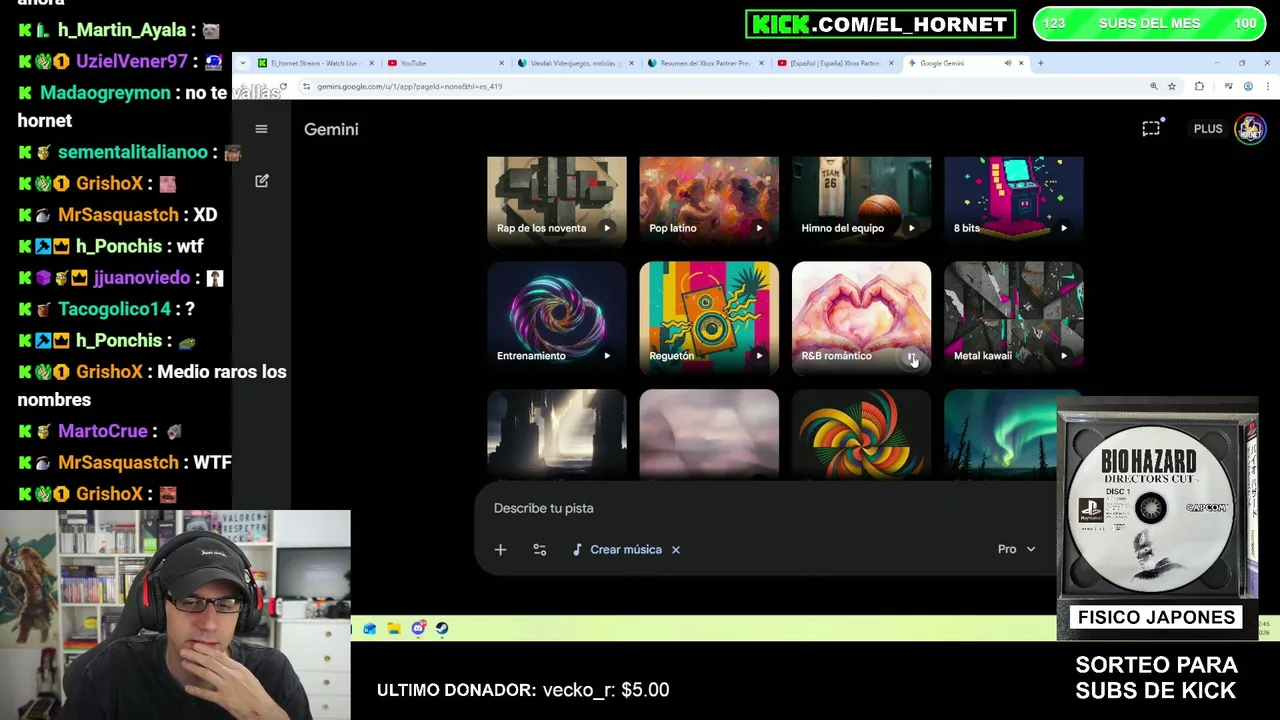This screenshot has height=720, width=1280.
Task: Open Discord from the taskbar
Action: [418, 628]
